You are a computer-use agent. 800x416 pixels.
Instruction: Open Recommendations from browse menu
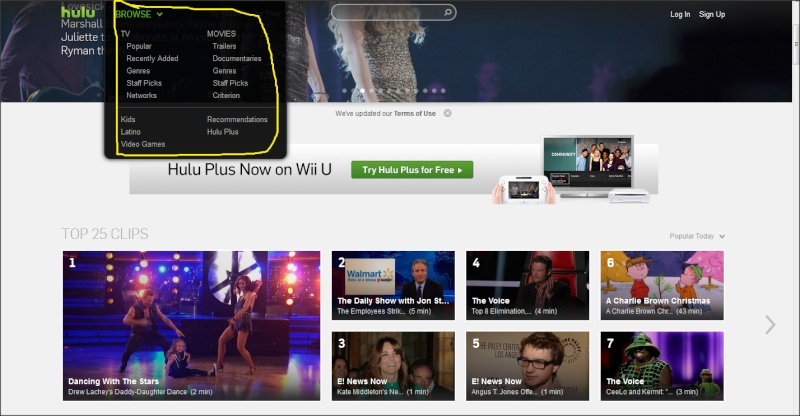tap(237, 119)
